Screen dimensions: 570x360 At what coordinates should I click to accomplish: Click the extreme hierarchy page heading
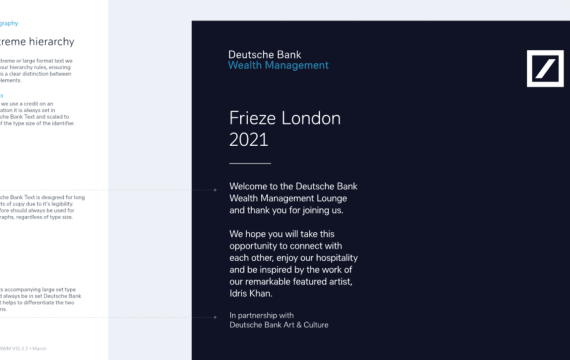[x=37, y=41]
